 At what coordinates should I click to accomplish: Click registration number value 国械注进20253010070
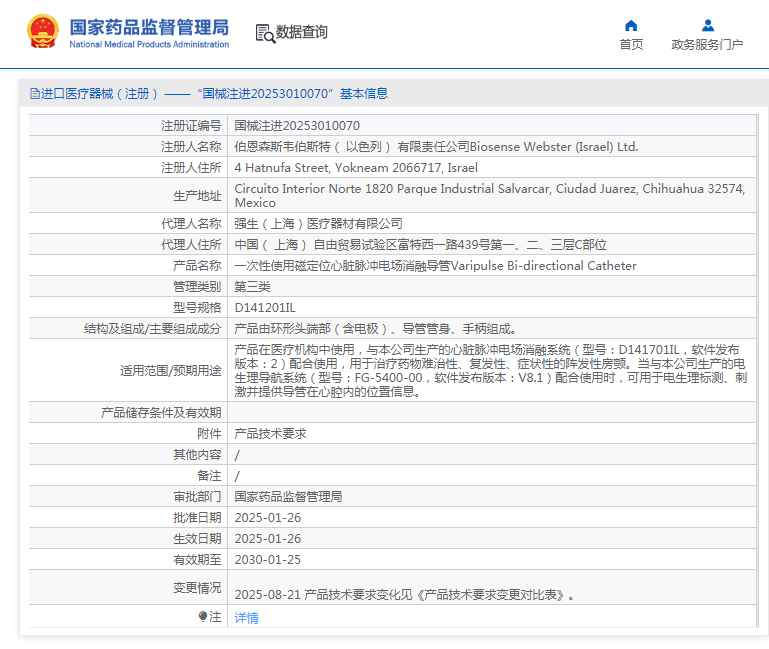pyautogui.click(x=297, y=126)
